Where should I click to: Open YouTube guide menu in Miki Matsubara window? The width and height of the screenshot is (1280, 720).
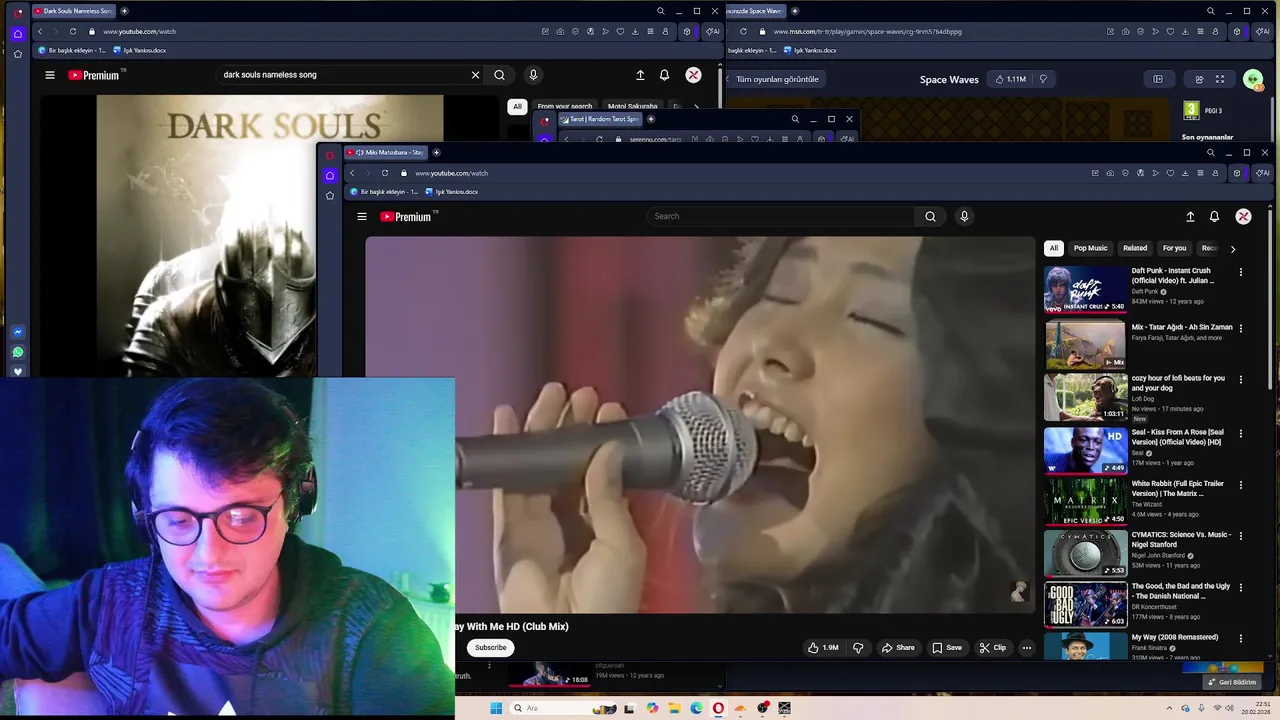(x=362, y=216)
